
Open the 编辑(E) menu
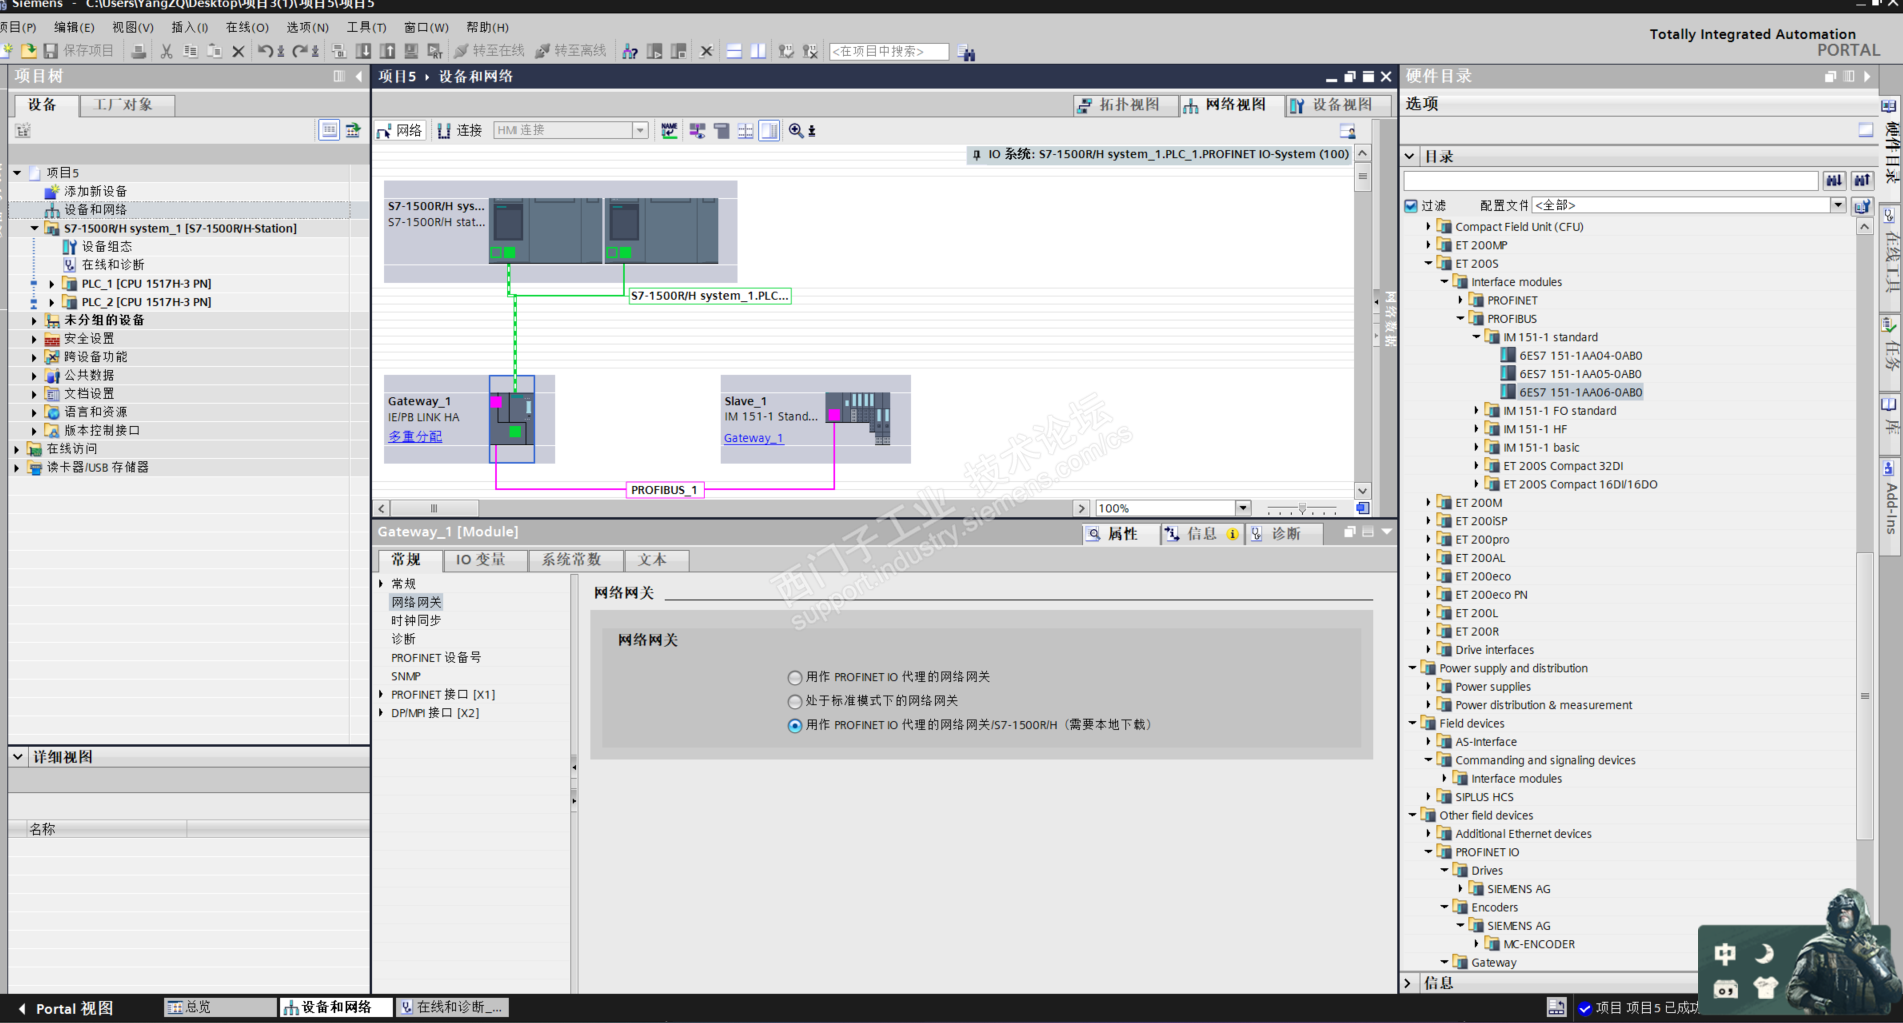[x=74, y=27]
